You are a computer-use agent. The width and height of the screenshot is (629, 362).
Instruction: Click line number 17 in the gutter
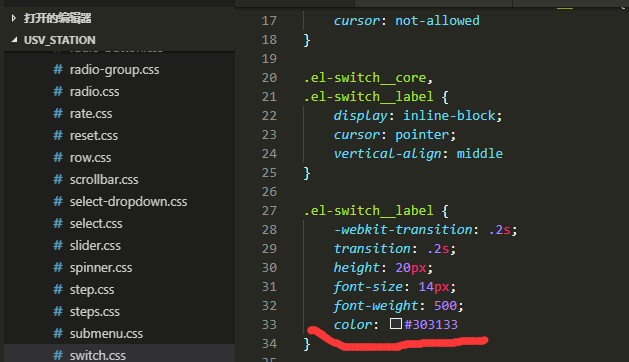[269, 20]
